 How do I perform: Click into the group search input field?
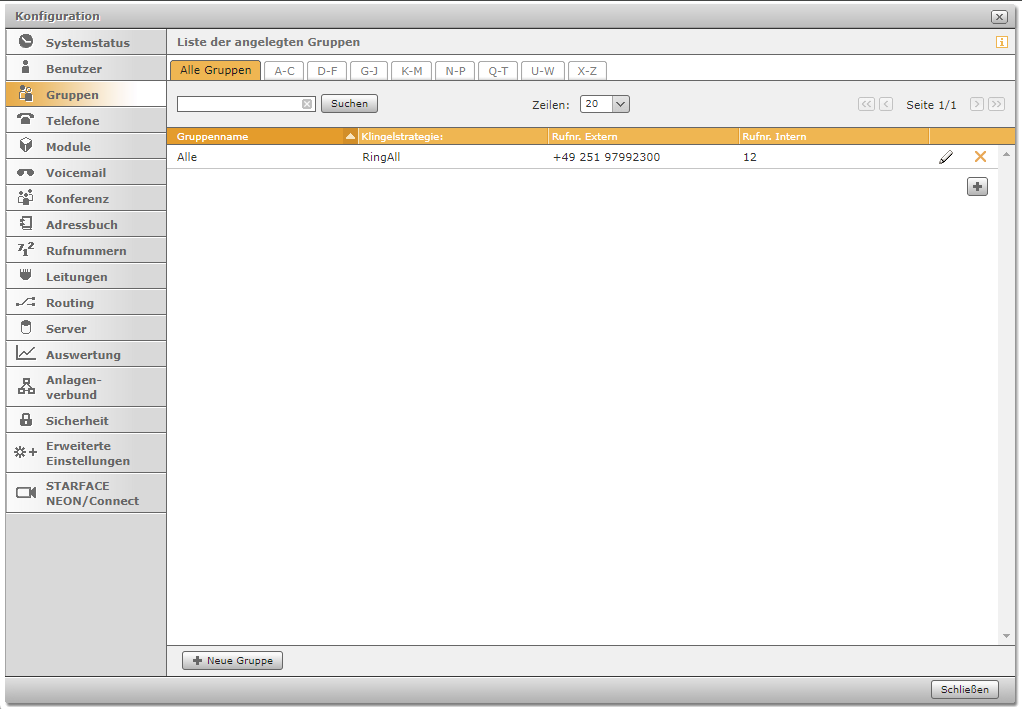(239, 104)
